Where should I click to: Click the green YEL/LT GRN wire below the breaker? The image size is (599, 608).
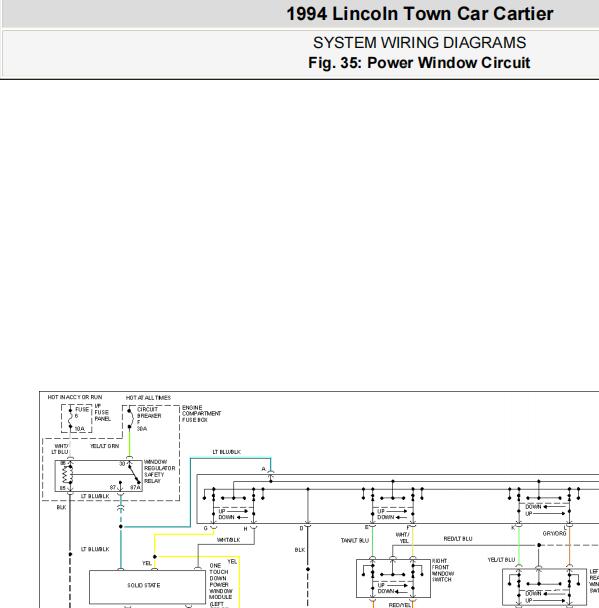129,442
